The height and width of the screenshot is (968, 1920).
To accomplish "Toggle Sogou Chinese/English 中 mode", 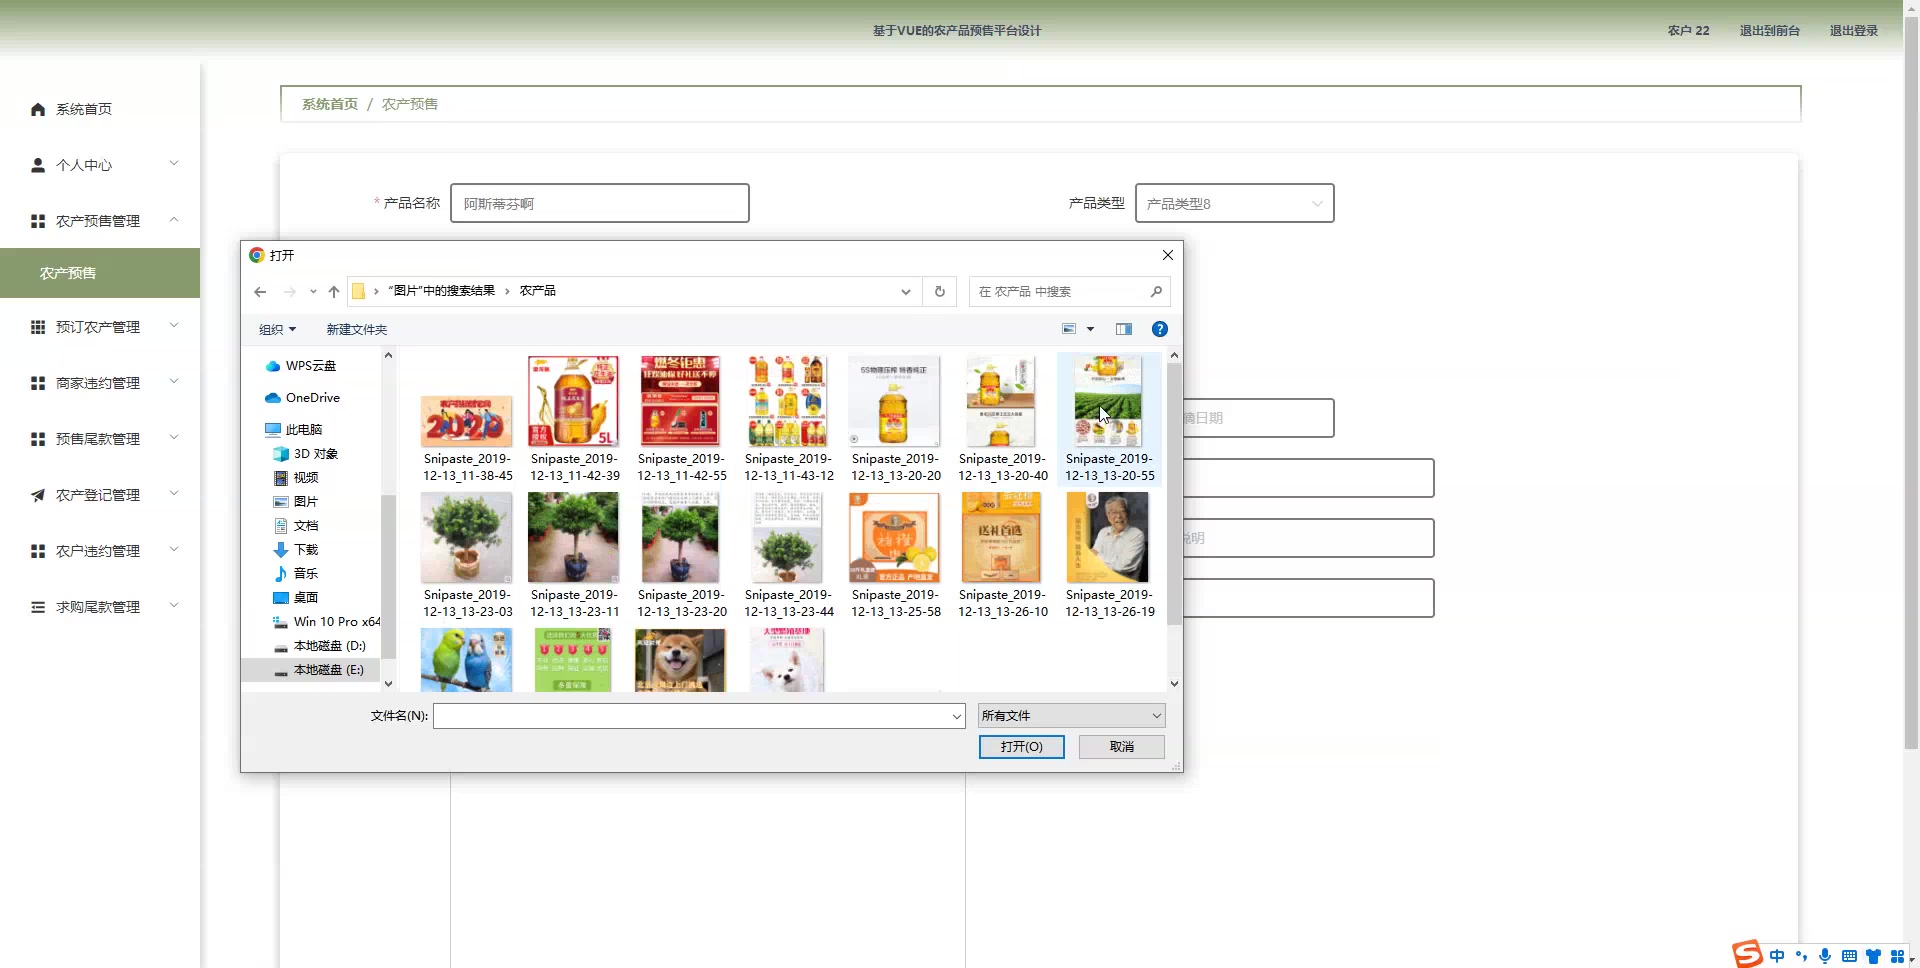I will (x=1777, y=956).
